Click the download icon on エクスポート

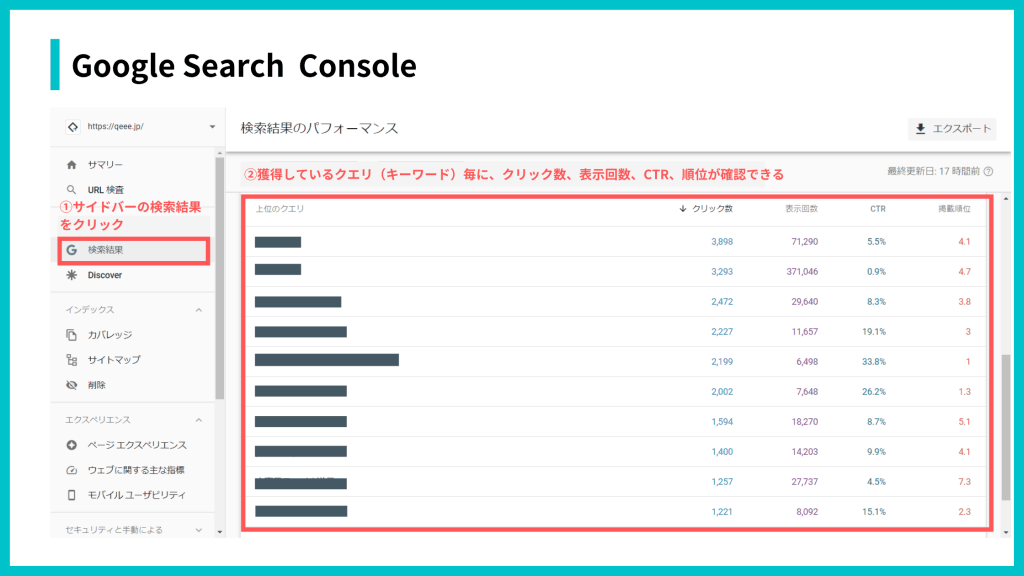click(x=920, y=129)
